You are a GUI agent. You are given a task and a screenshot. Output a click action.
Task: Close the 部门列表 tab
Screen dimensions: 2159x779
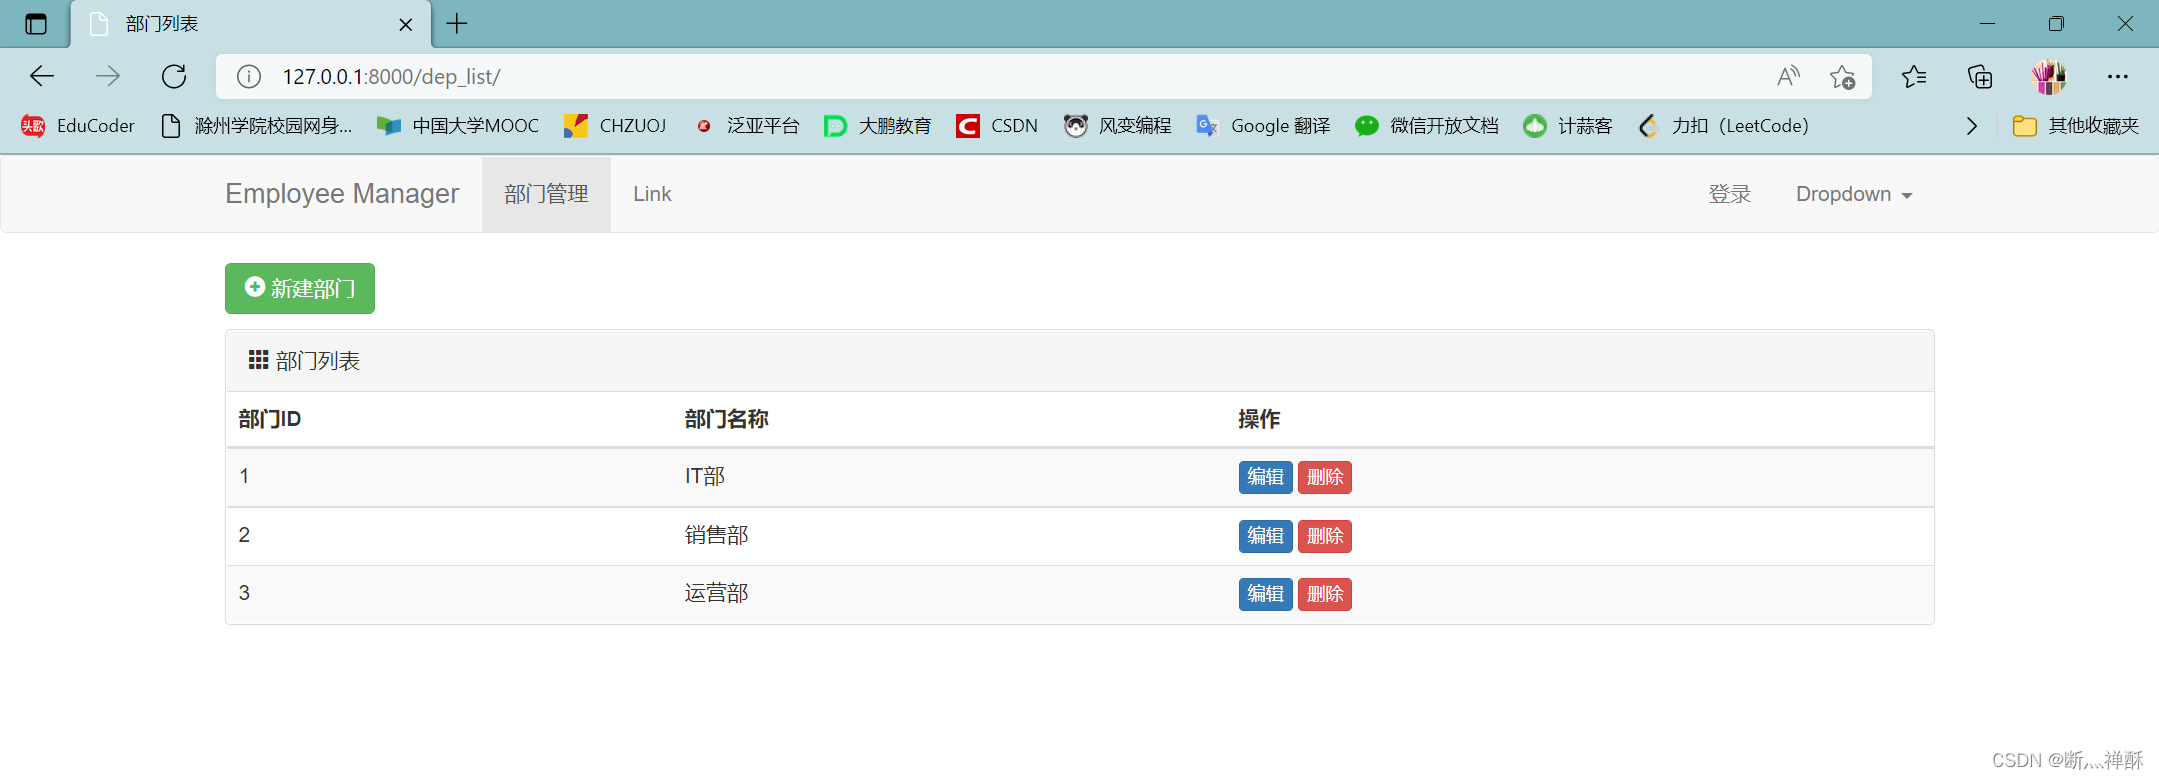click(x=406, y=25)
